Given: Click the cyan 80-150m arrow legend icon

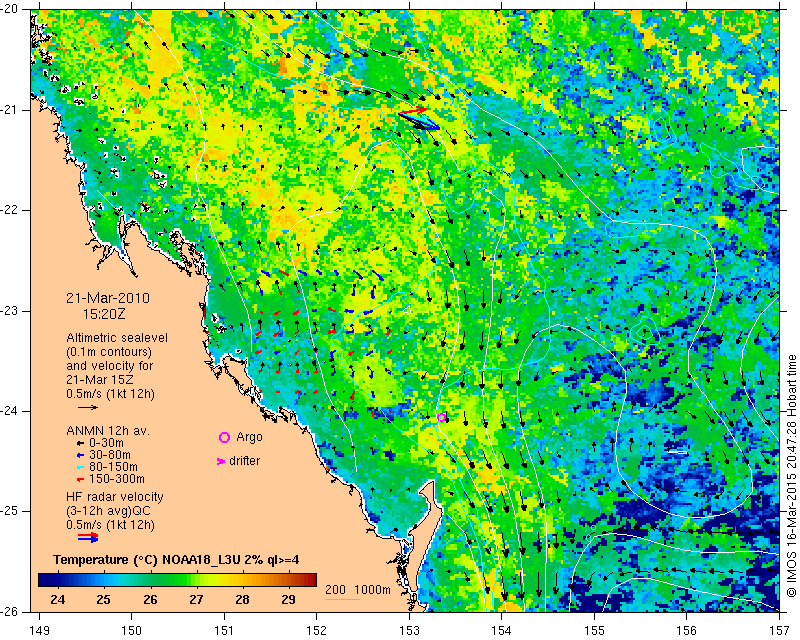Looking at the screenshot, I should pyautogui.click(x=80, y=467).
